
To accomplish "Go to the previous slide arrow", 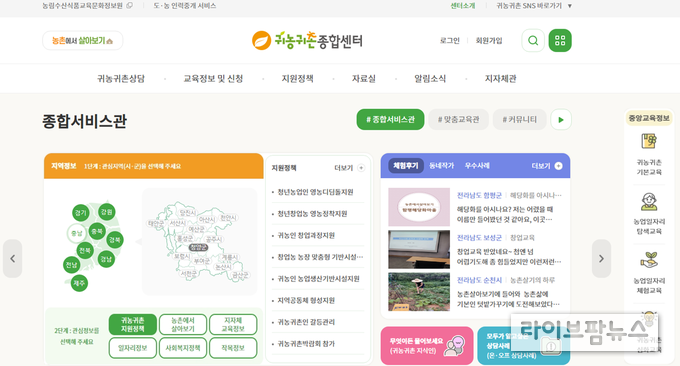I will click(x=13, y=258).
